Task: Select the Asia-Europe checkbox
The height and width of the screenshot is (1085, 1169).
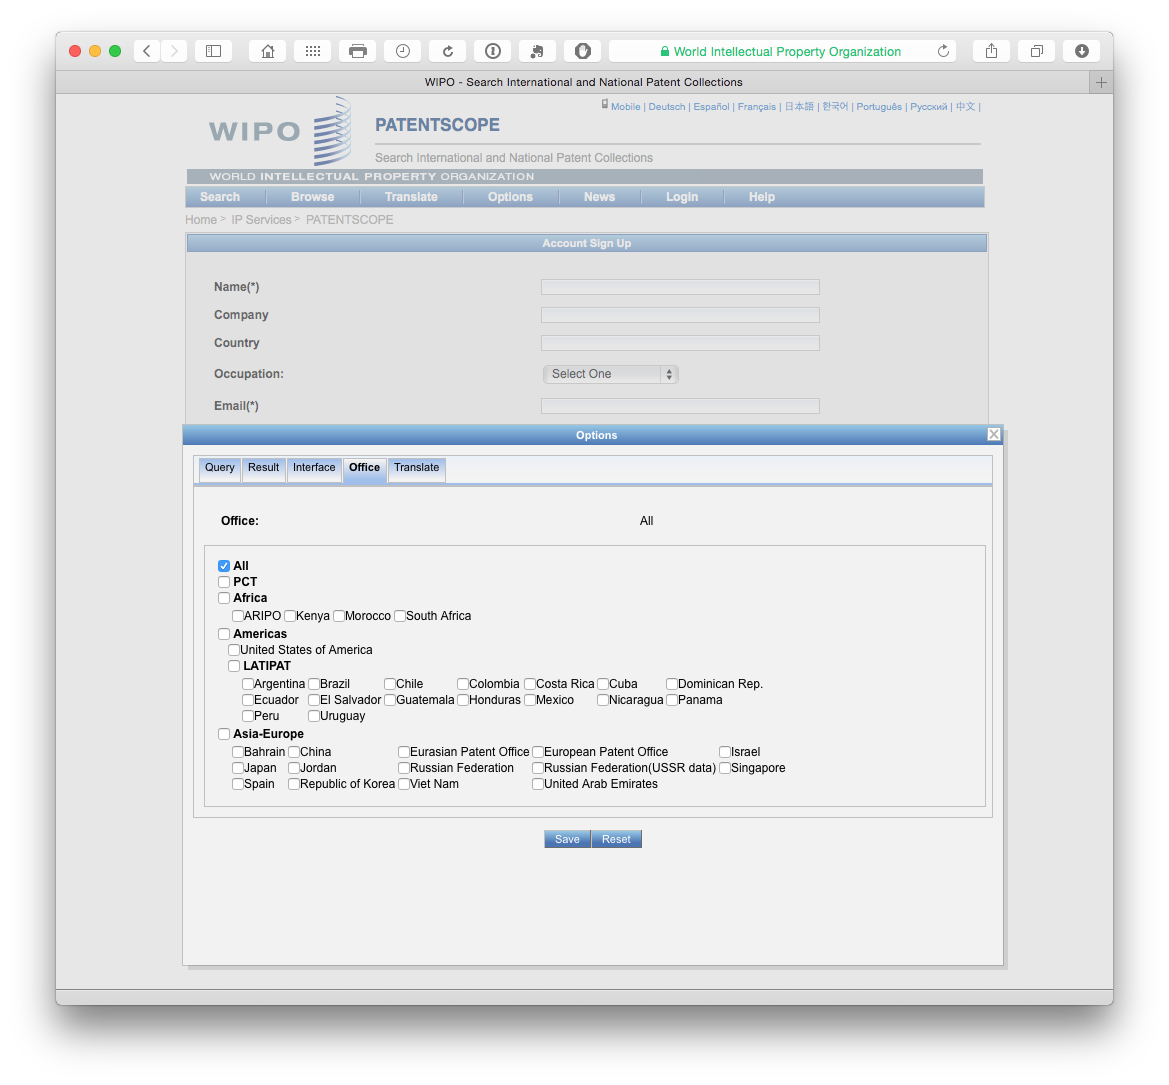Action: tap(224, 734)
